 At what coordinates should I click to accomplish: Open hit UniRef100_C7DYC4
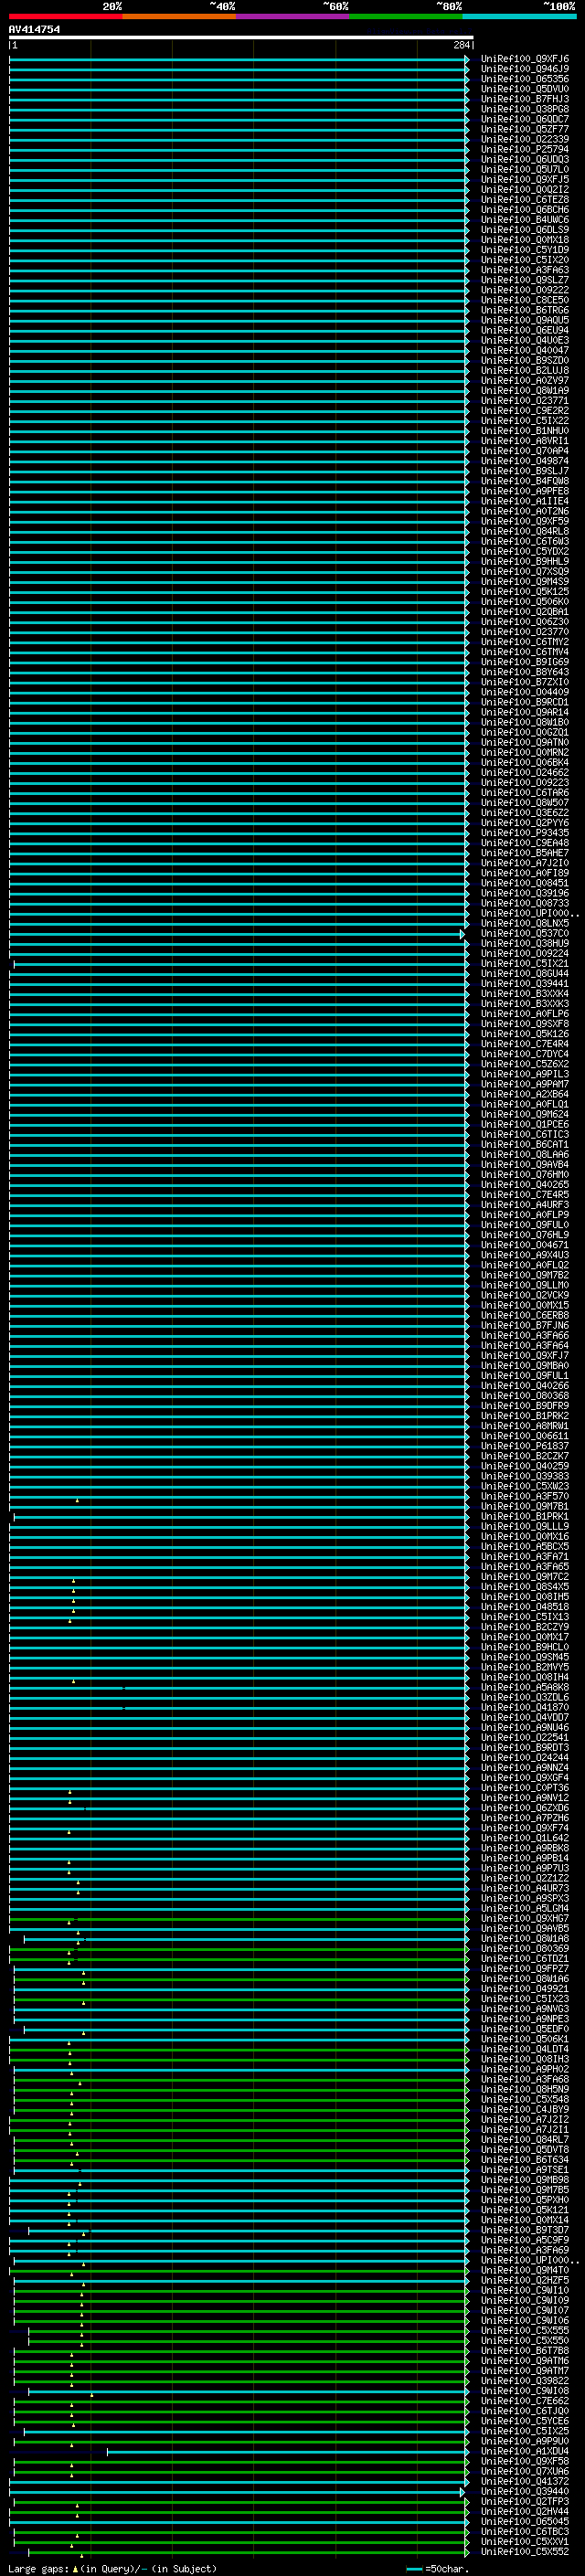(525, 1054)
